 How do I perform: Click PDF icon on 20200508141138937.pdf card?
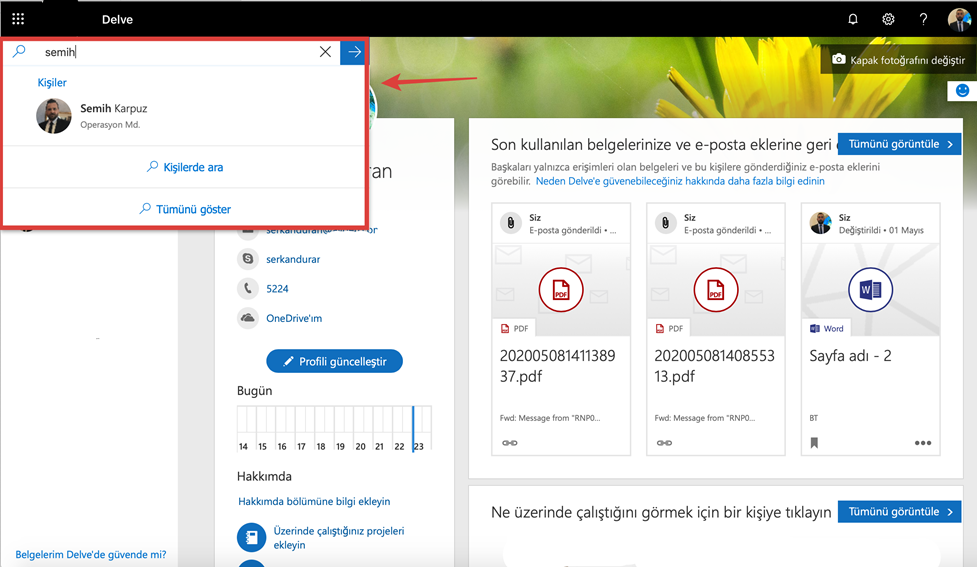tap(561, 290)
